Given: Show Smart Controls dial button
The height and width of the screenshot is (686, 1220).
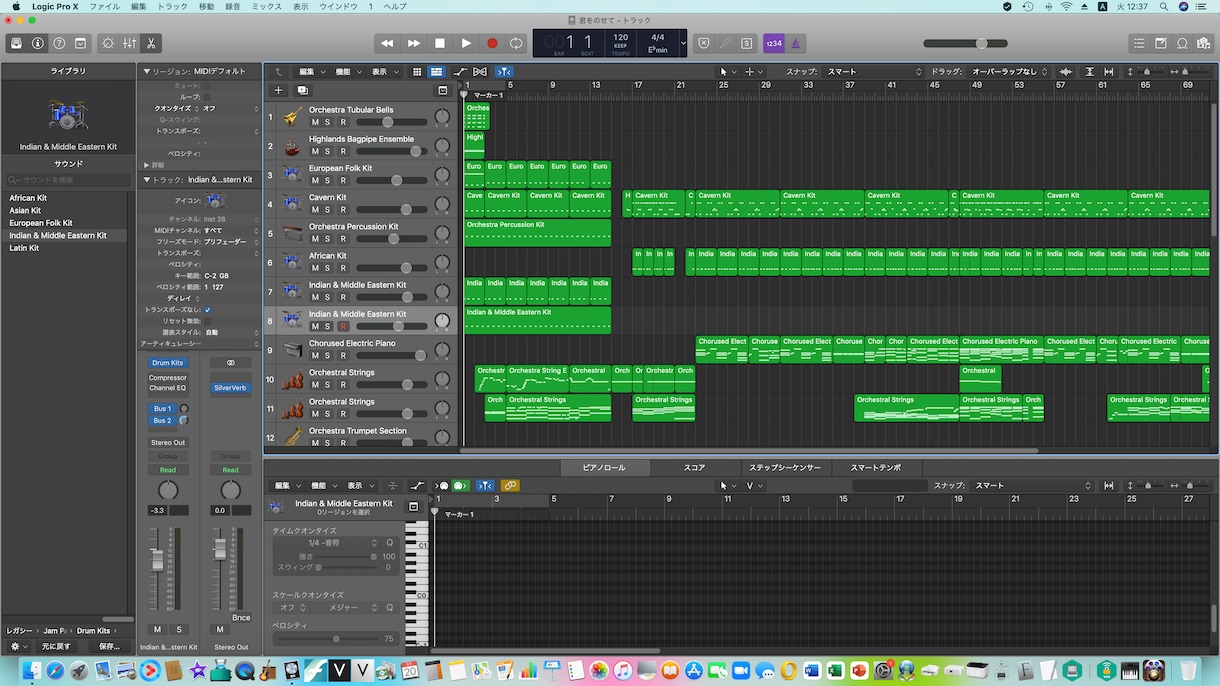Looking at the screenshot, I should (x=108, y=43).
